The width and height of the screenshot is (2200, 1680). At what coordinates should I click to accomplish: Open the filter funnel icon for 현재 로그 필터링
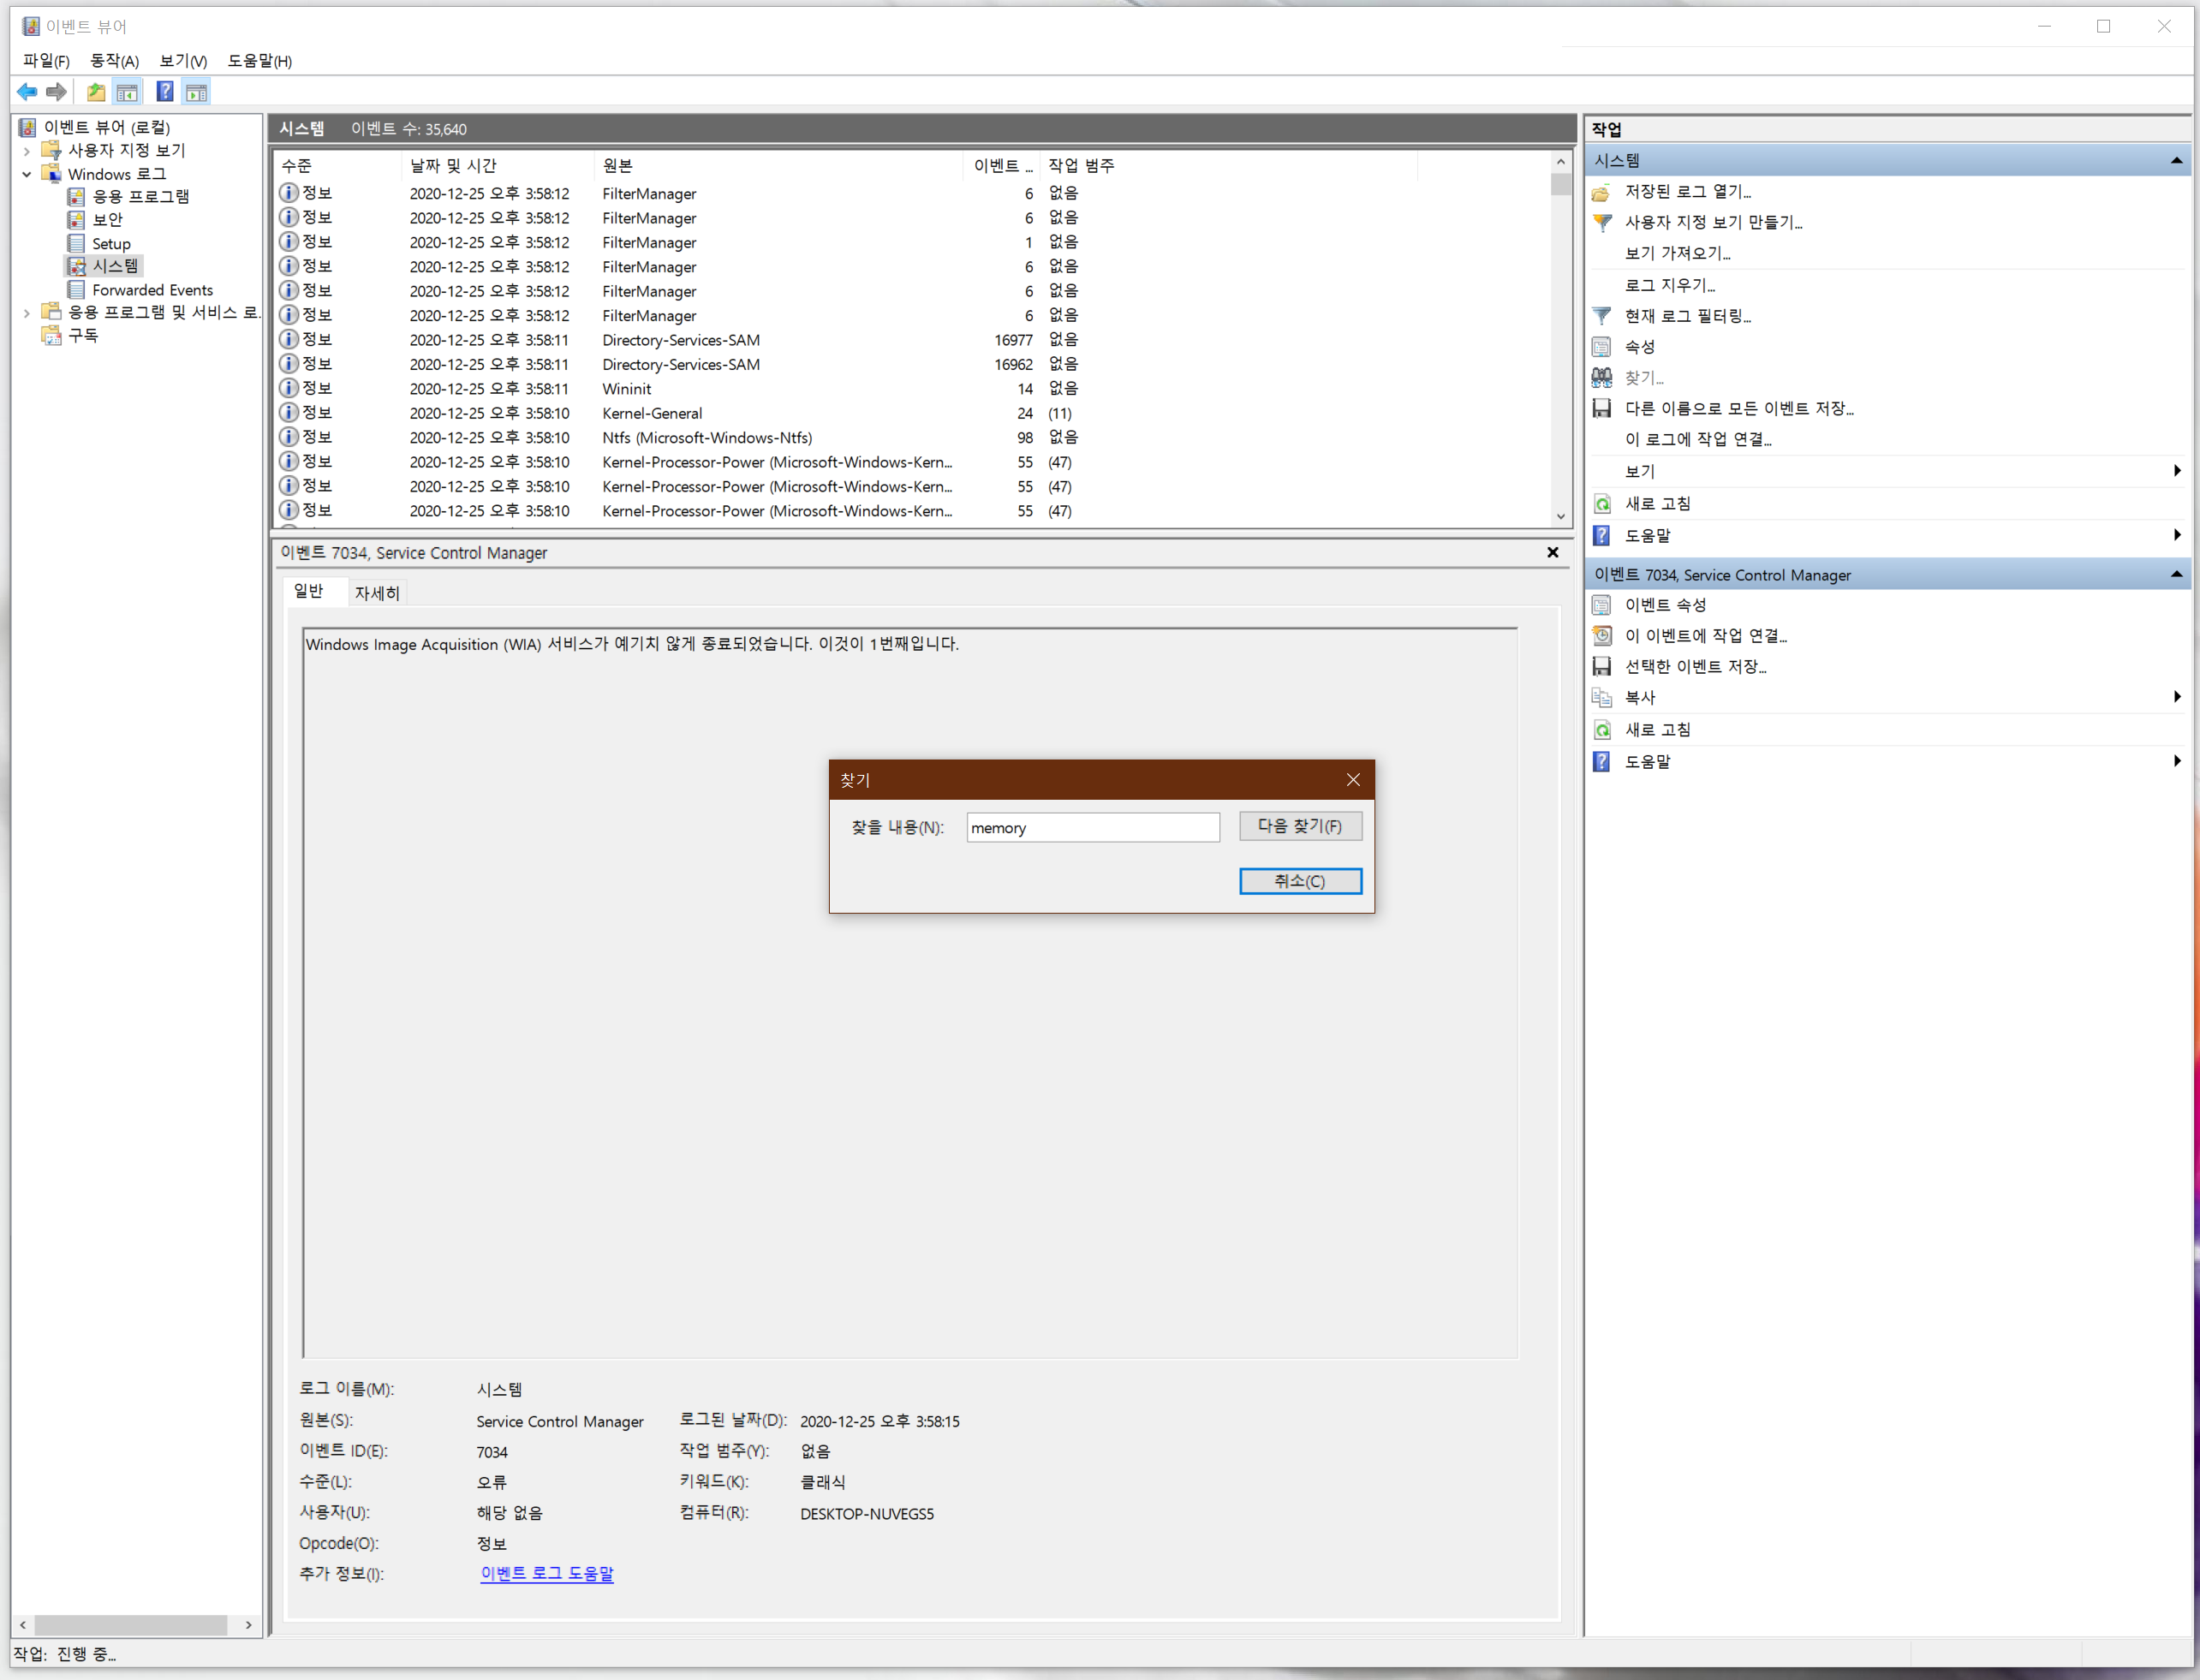(1602, 316)
